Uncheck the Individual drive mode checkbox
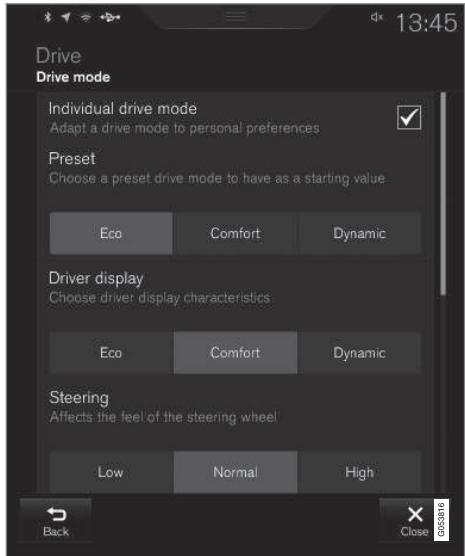This screenshot has width=465, height=556. 409,117
